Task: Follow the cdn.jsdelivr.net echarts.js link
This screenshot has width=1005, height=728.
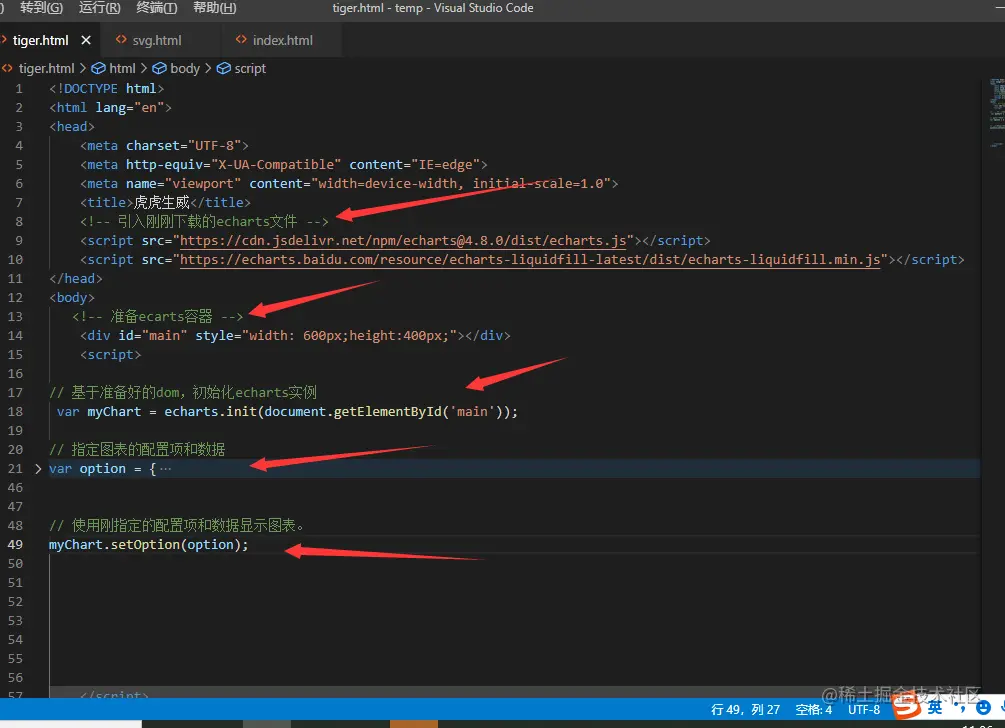Action: click(403, 240)
